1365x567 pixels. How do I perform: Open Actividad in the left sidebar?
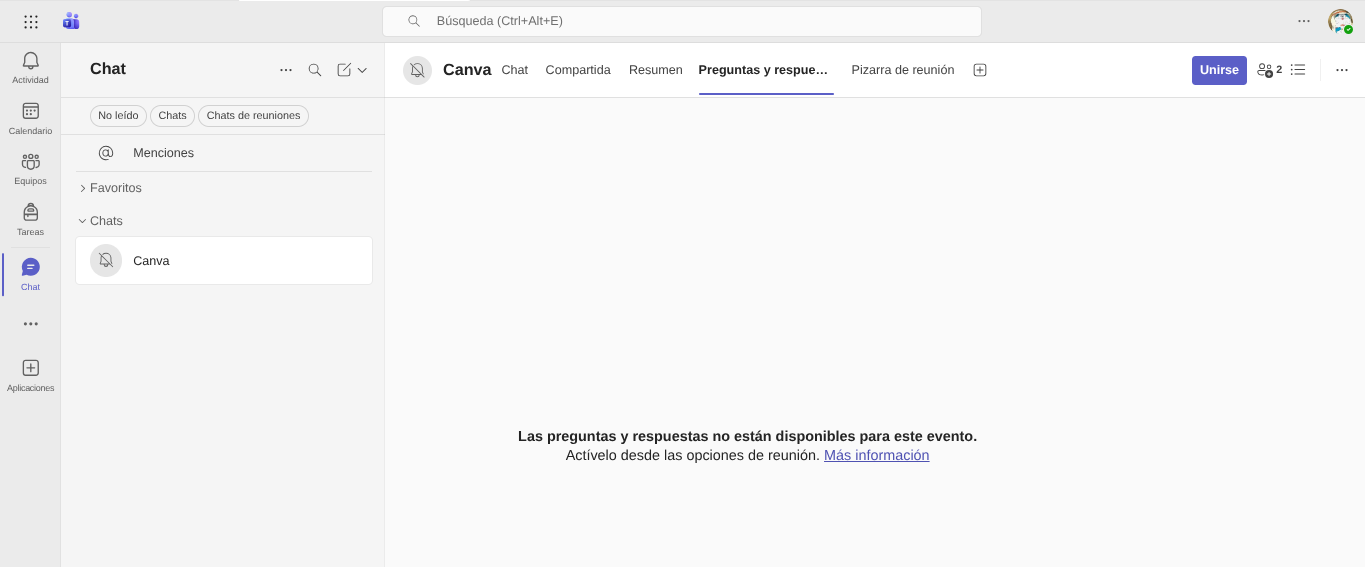(30, 68)
